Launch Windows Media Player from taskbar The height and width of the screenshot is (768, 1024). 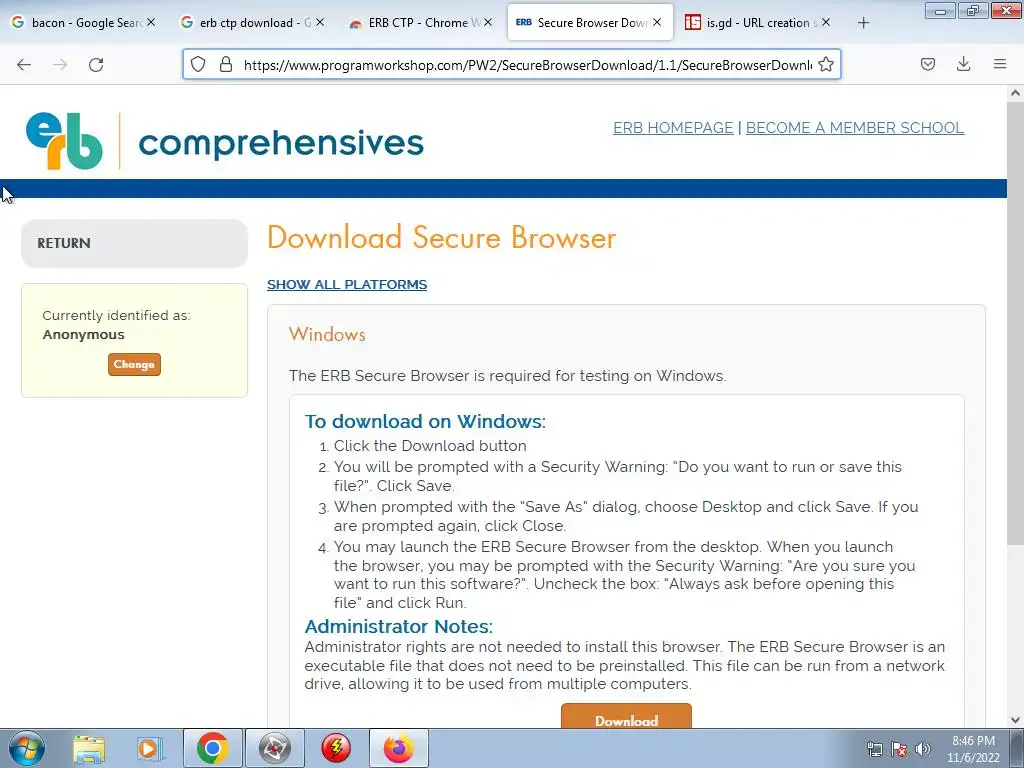(x=150, y=749)
